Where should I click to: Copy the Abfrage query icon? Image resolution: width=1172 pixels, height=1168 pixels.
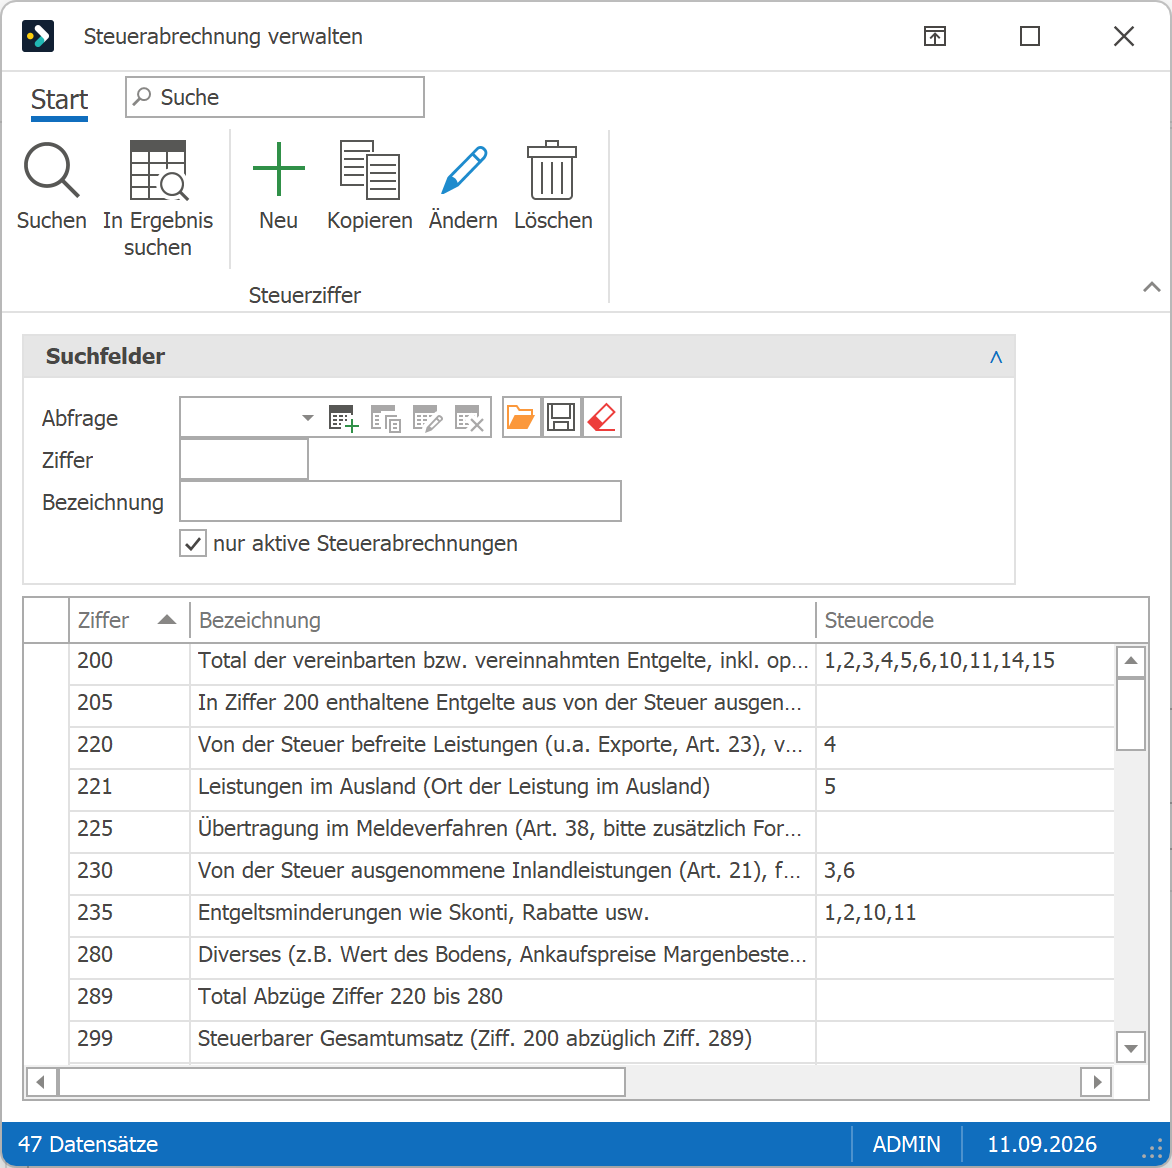point(386,418)
